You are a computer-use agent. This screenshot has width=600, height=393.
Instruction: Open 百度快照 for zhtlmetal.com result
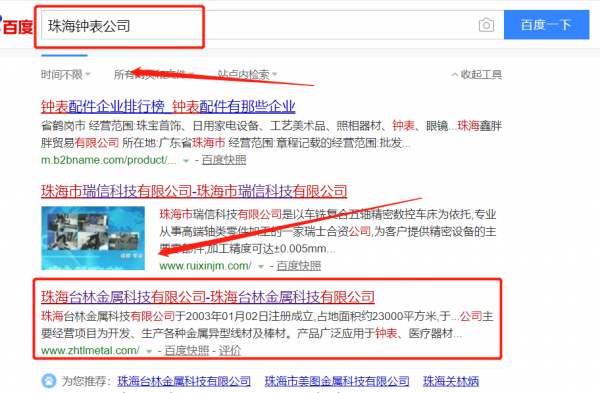(187, 350)
